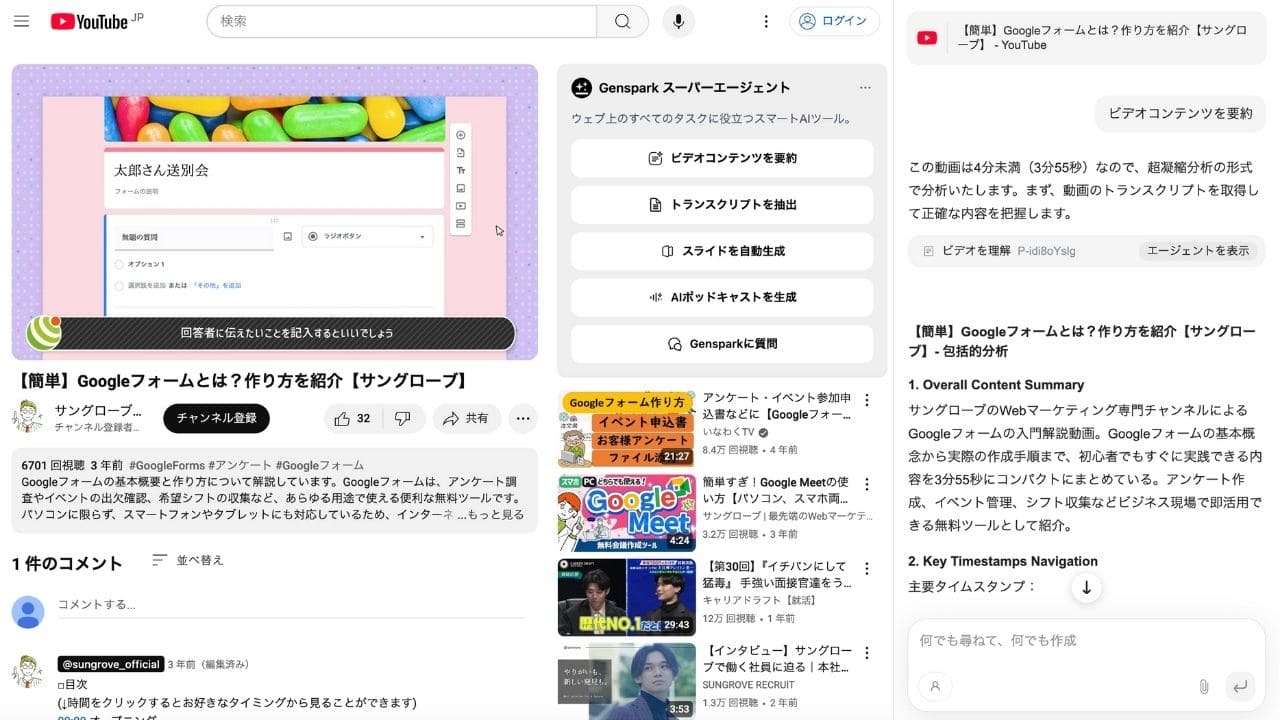Click #アンケート hashtag in description
1280x720 pixels.
239,465
